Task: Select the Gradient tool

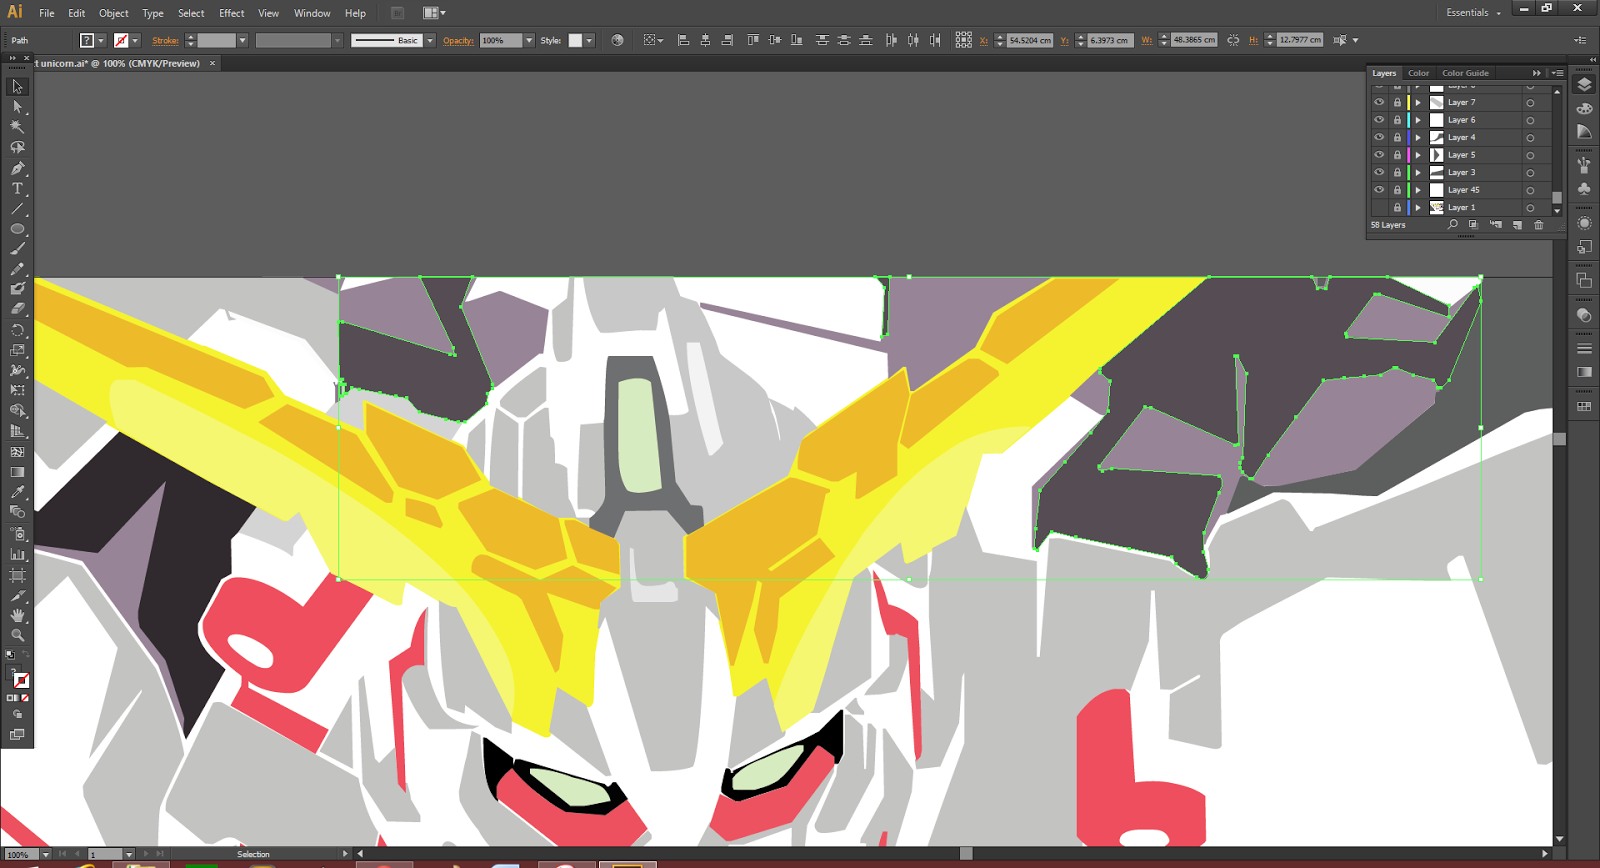Action: point(17,472)
